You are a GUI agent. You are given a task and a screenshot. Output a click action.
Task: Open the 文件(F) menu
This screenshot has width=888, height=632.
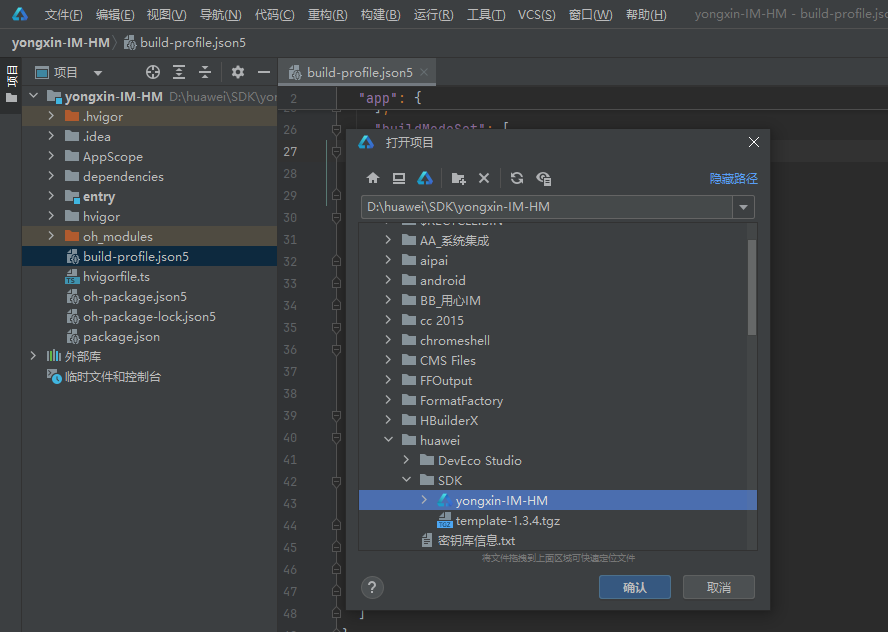[63, 14]
